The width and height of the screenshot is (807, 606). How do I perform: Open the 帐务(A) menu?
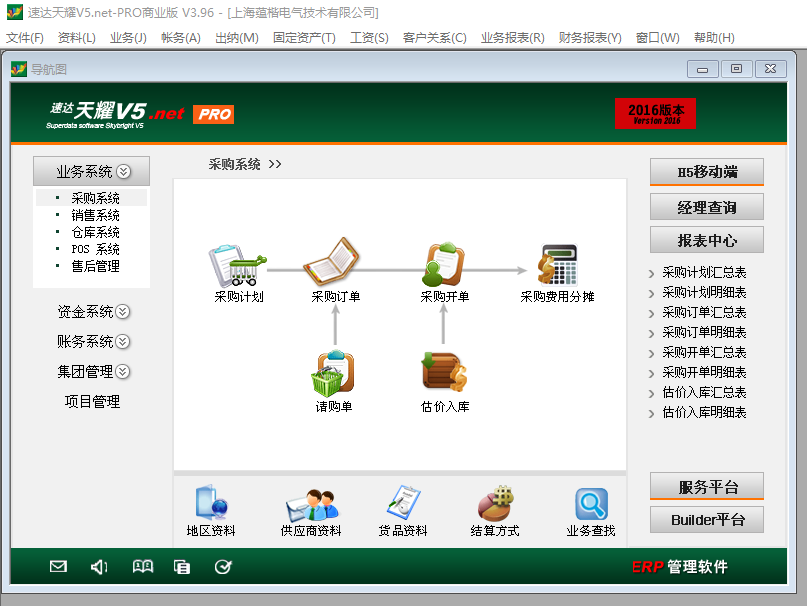point(181,38)
